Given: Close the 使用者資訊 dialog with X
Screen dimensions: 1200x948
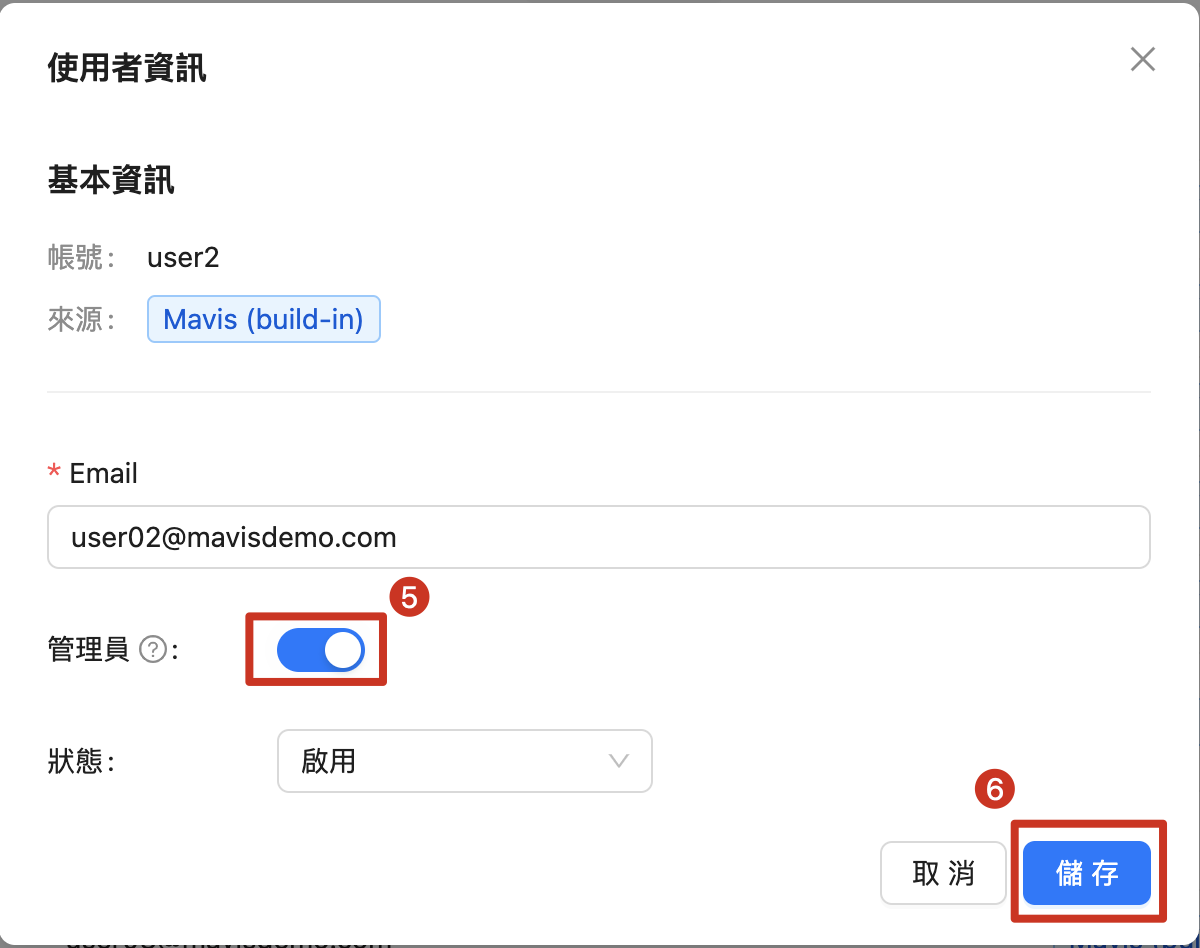Looking at the screenshot, I should (1143, 59).
